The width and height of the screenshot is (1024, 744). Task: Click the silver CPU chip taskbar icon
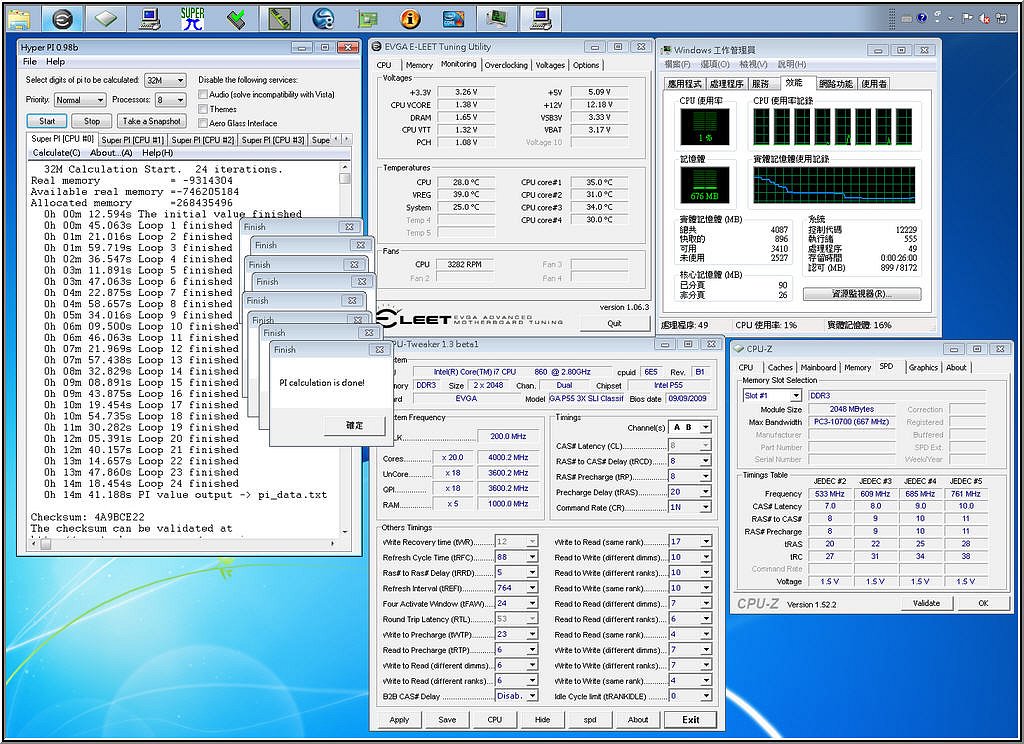pos(106,18)
